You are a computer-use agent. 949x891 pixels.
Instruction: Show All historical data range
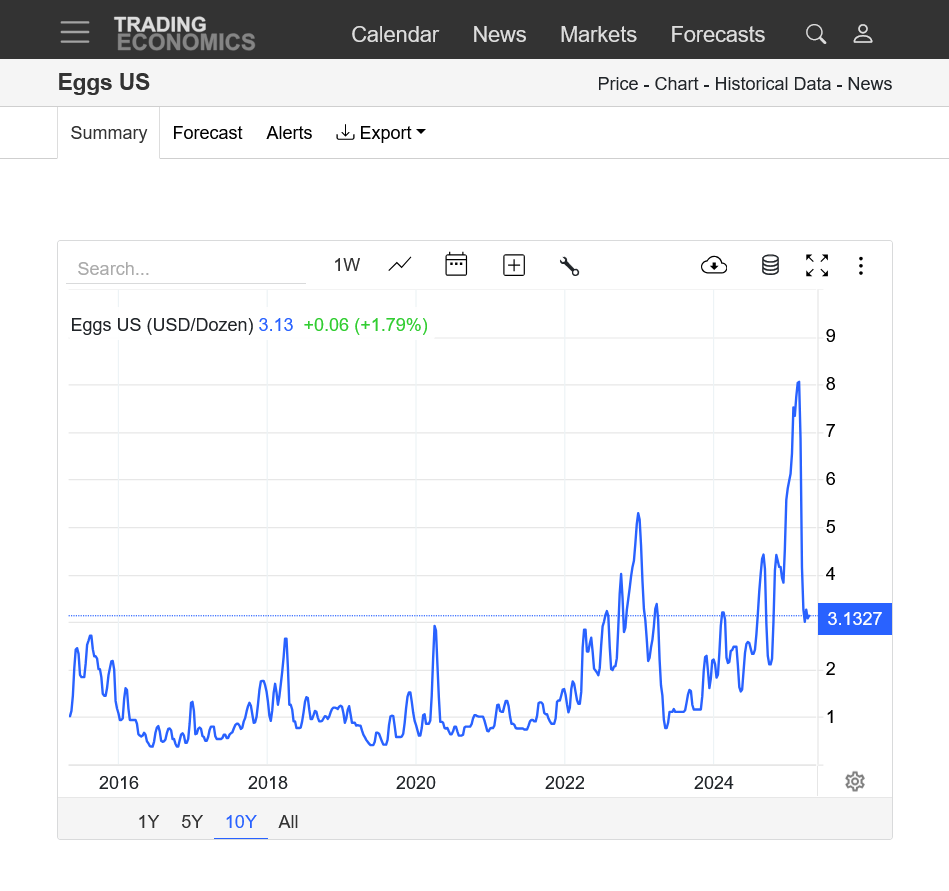click(288, 822)
